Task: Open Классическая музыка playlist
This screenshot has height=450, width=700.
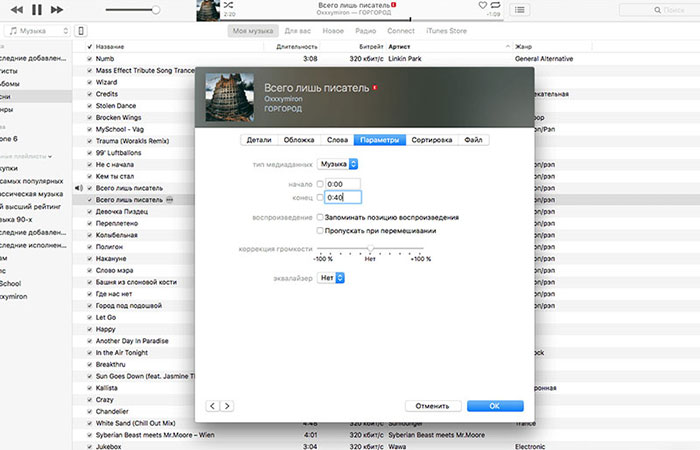Action: coord(31,194)
